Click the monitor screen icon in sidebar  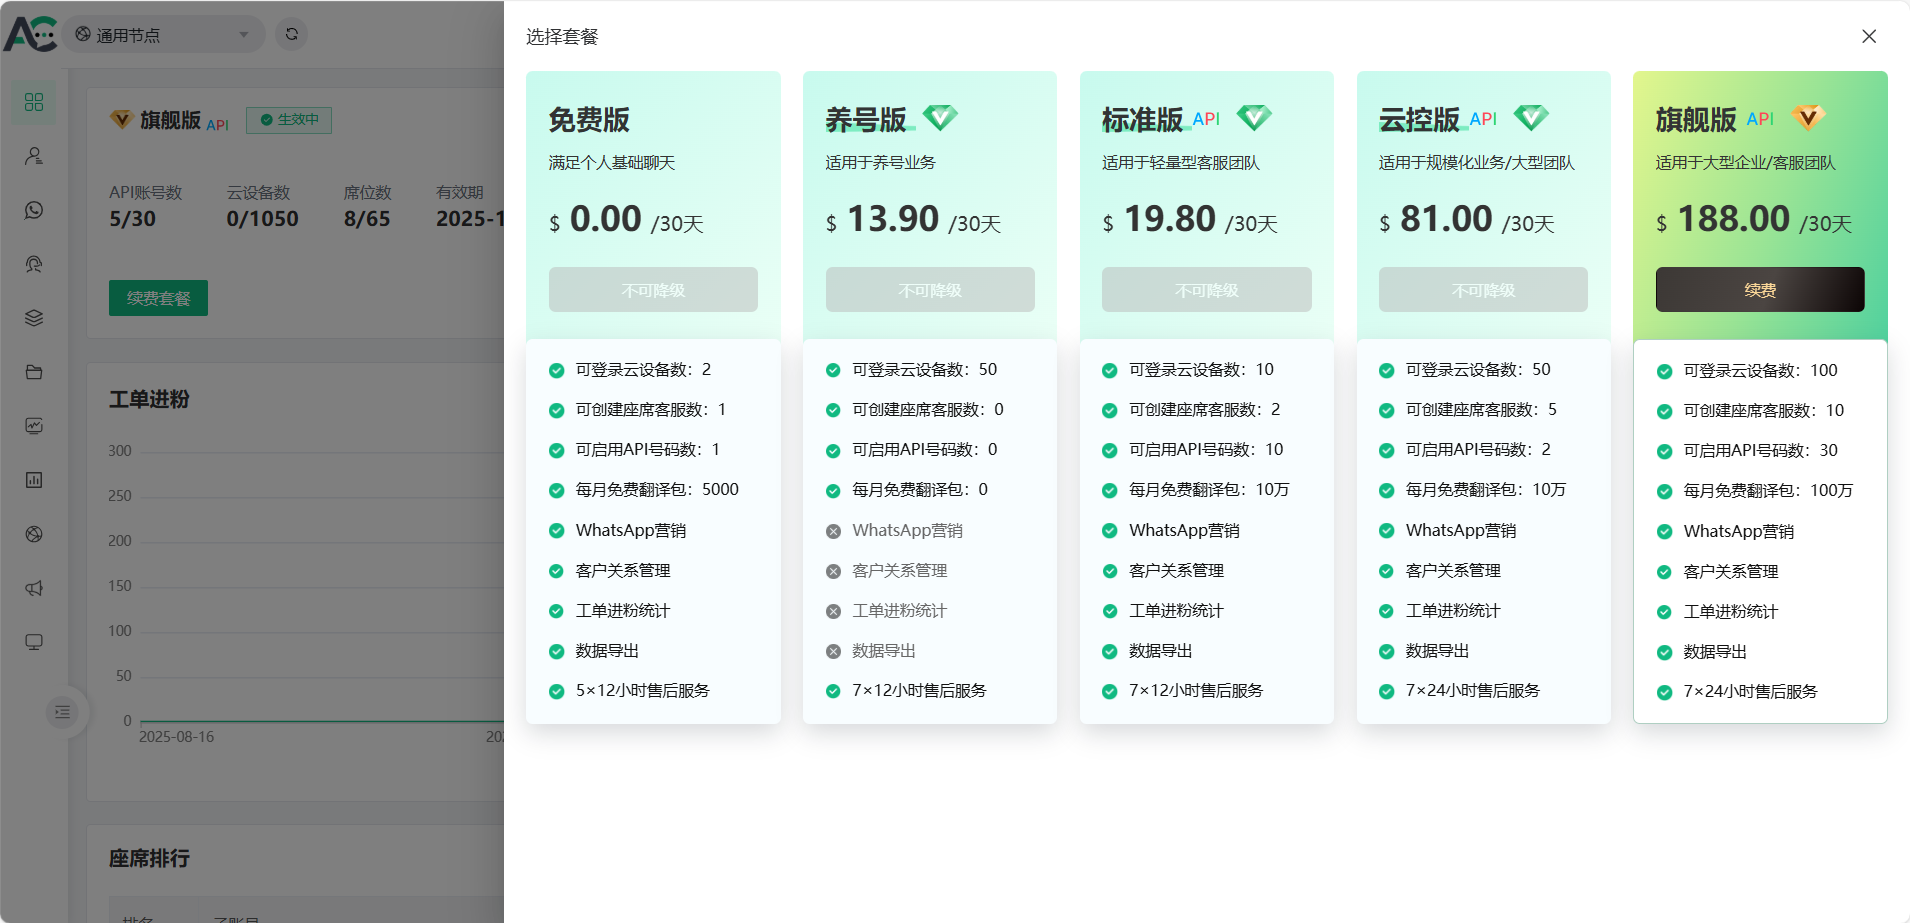click(x=34, y=642)
